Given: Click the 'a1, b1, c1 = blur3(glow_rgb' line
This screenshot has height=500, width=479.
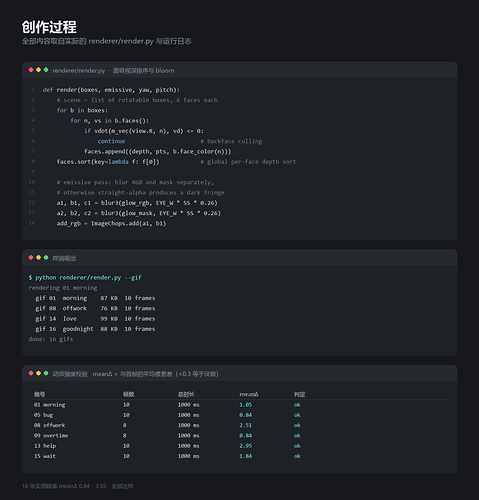Looking at the screenshot, I should [137, 203].
